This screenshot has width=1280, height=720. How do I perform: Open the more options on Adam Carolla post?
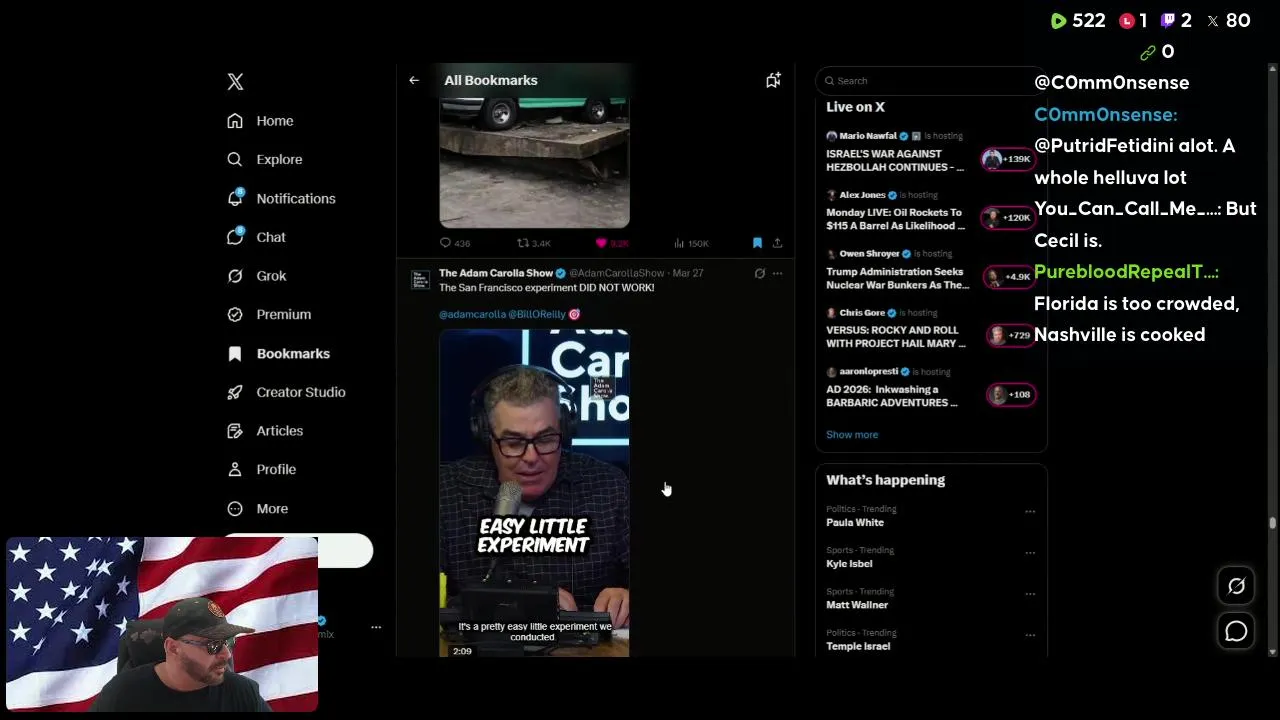(x=777, y=273)
